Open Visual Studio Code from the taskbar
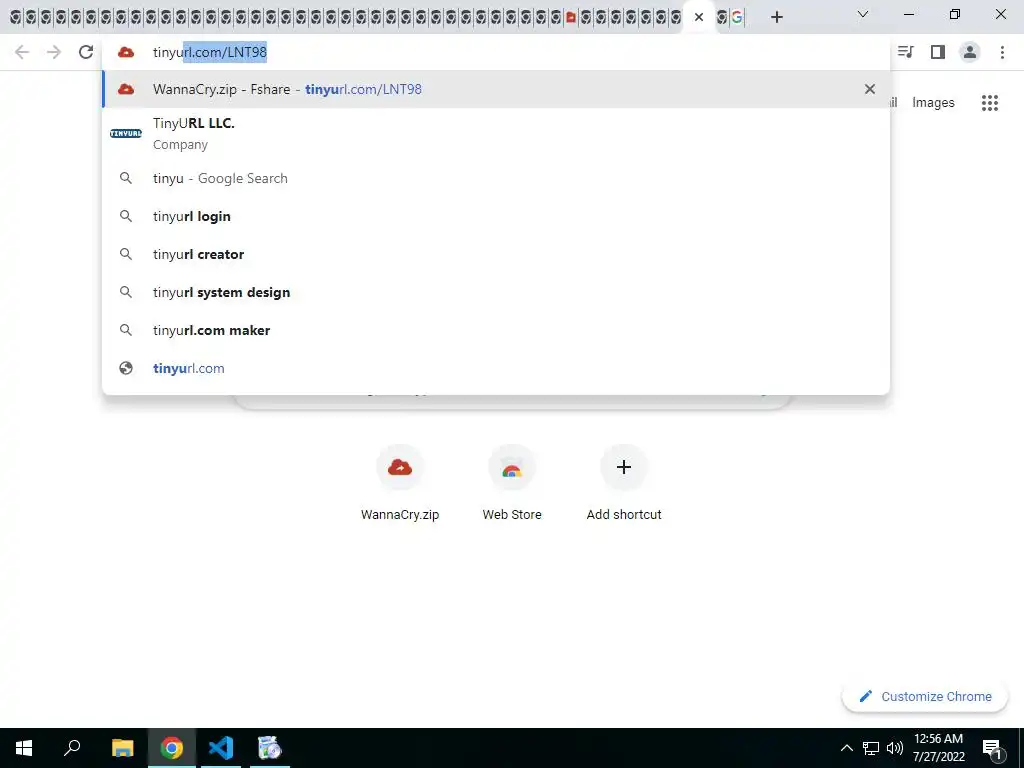1024x768 pixels. click(221, 748)
